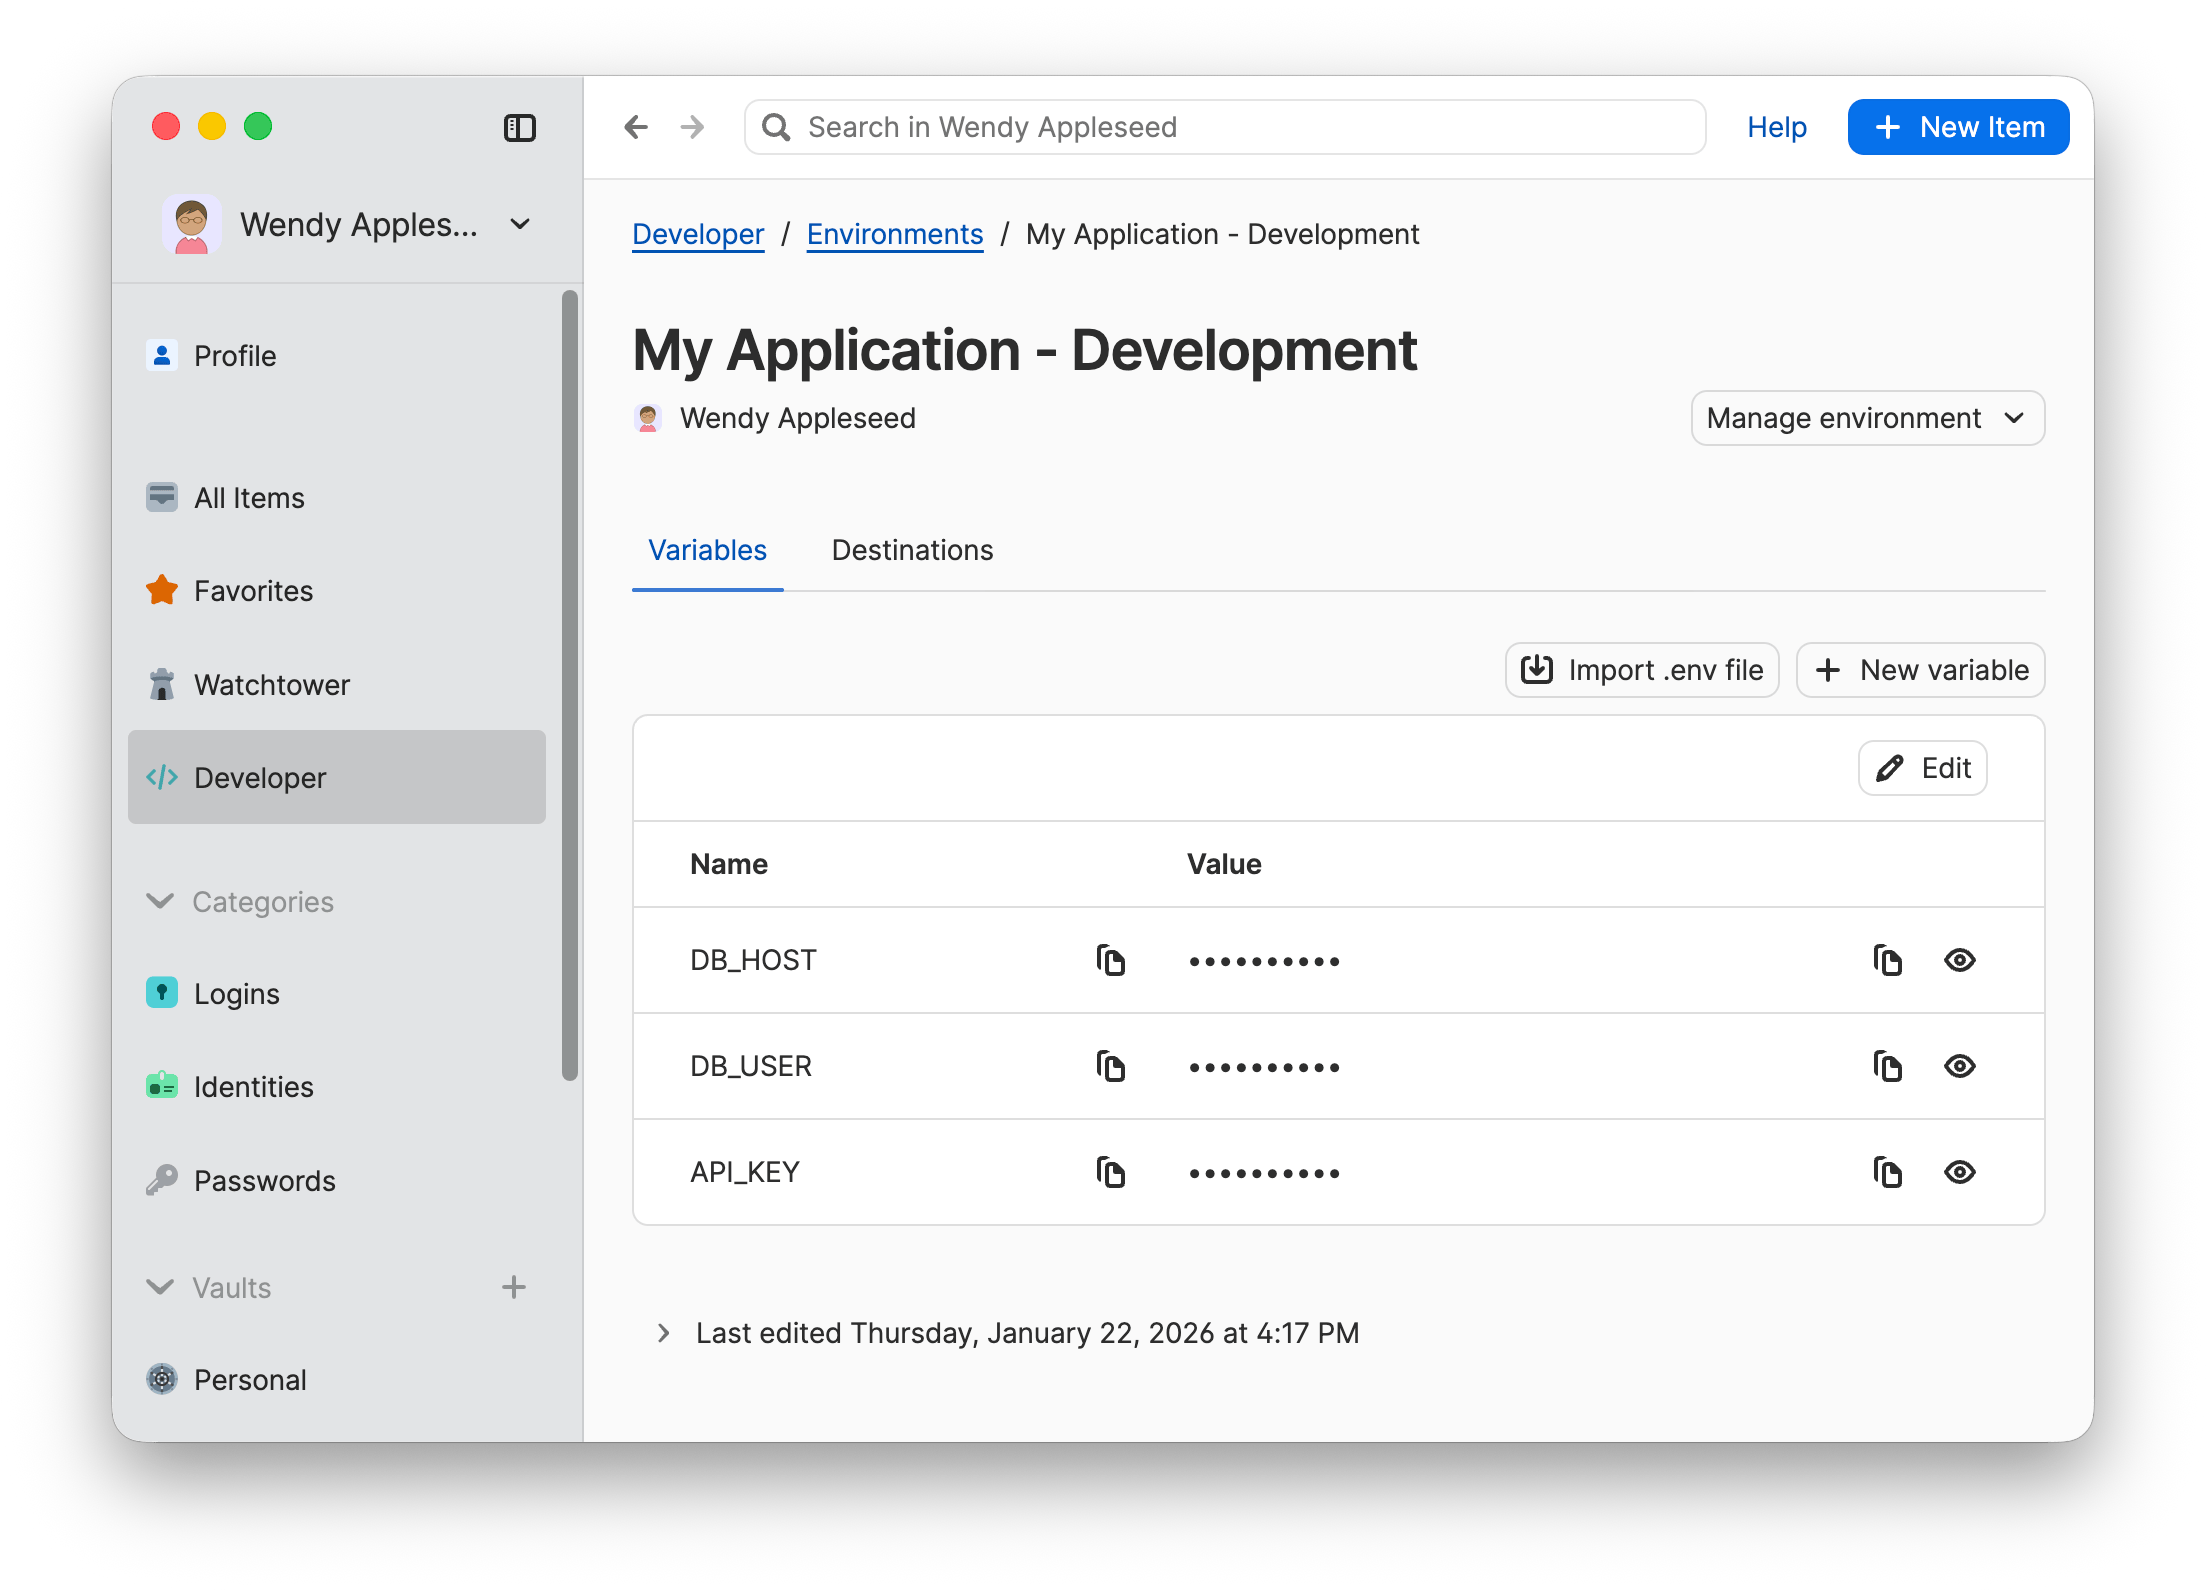Open the Developer section in sidebar
The image size is (2206, 1590).
pyautogui.click(x=259, y=777)
